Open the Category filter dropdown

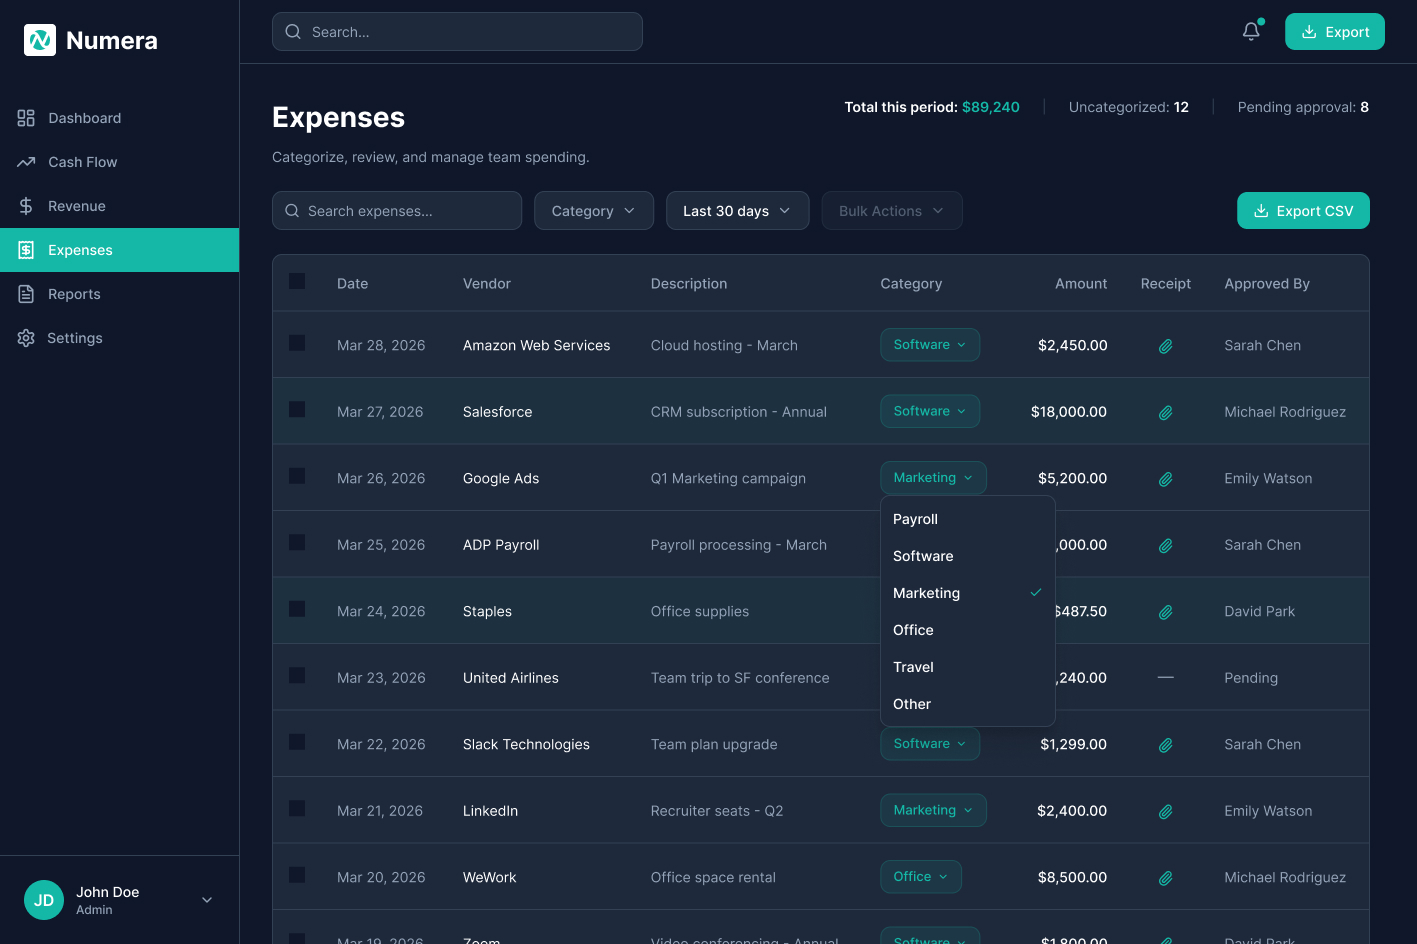click(594, 211)
